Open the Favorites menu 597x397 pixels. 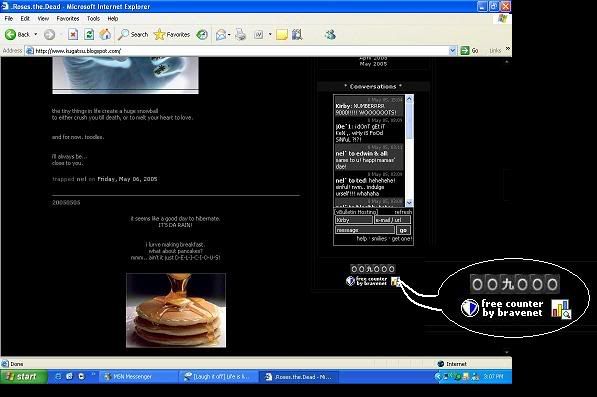68,18
